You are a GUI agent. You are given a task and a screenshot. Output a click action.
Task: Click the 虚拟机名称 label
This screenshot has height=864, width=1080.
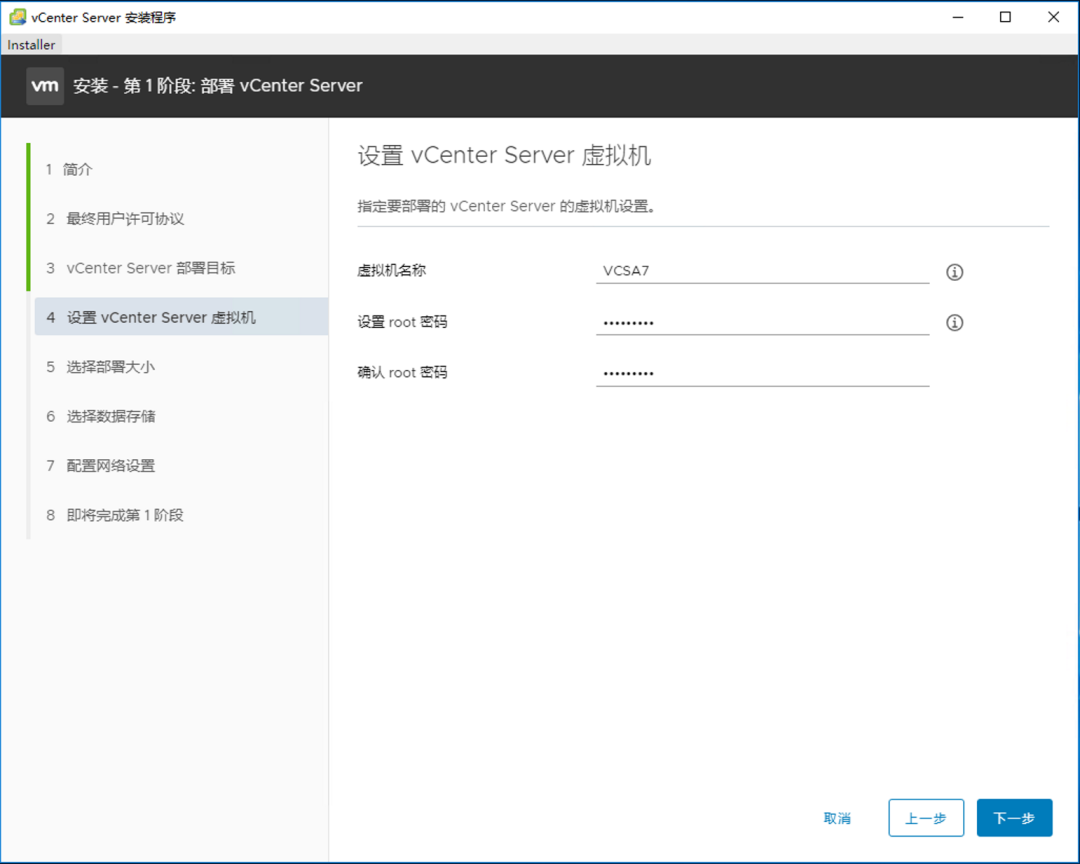[391, 271]
